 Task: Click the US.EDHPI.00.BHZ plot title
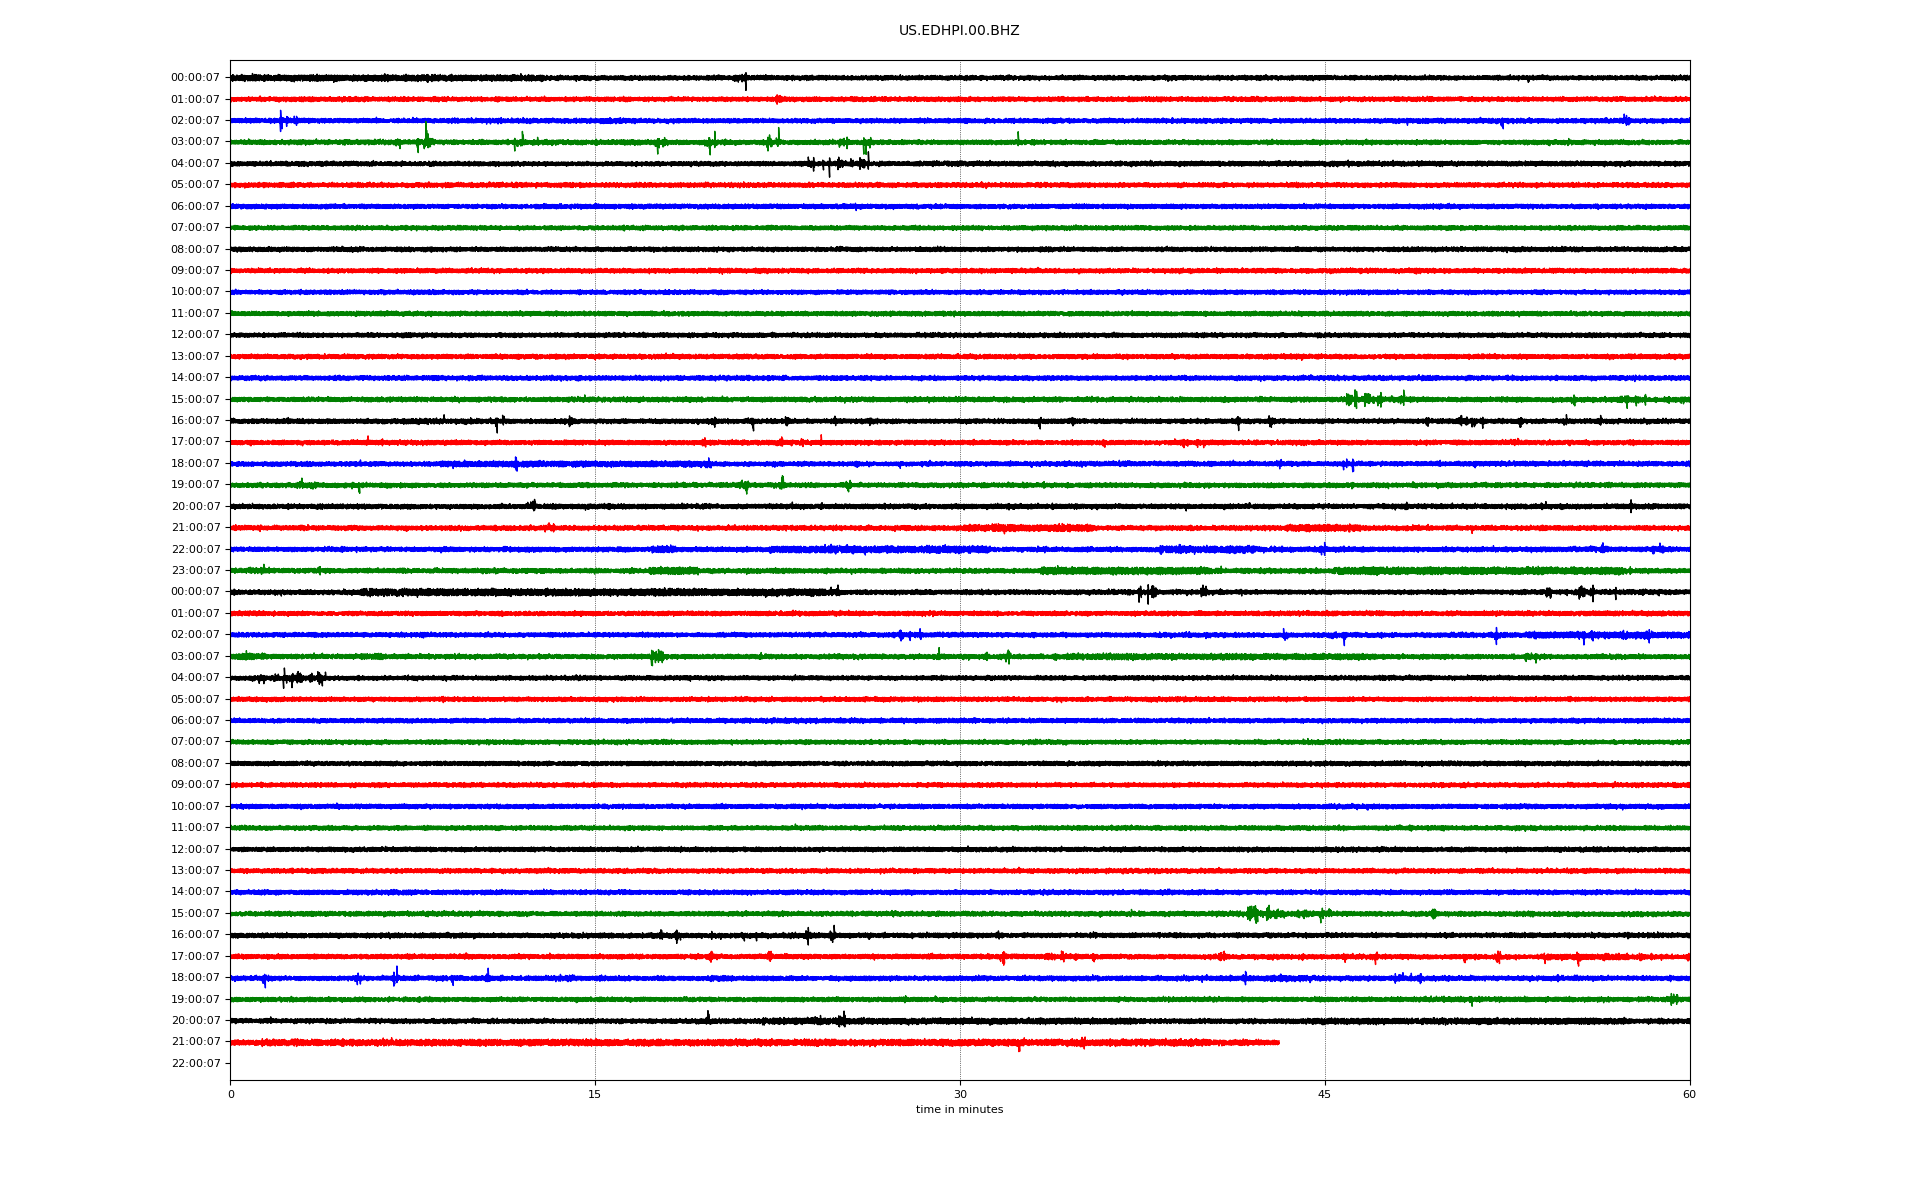958,31
